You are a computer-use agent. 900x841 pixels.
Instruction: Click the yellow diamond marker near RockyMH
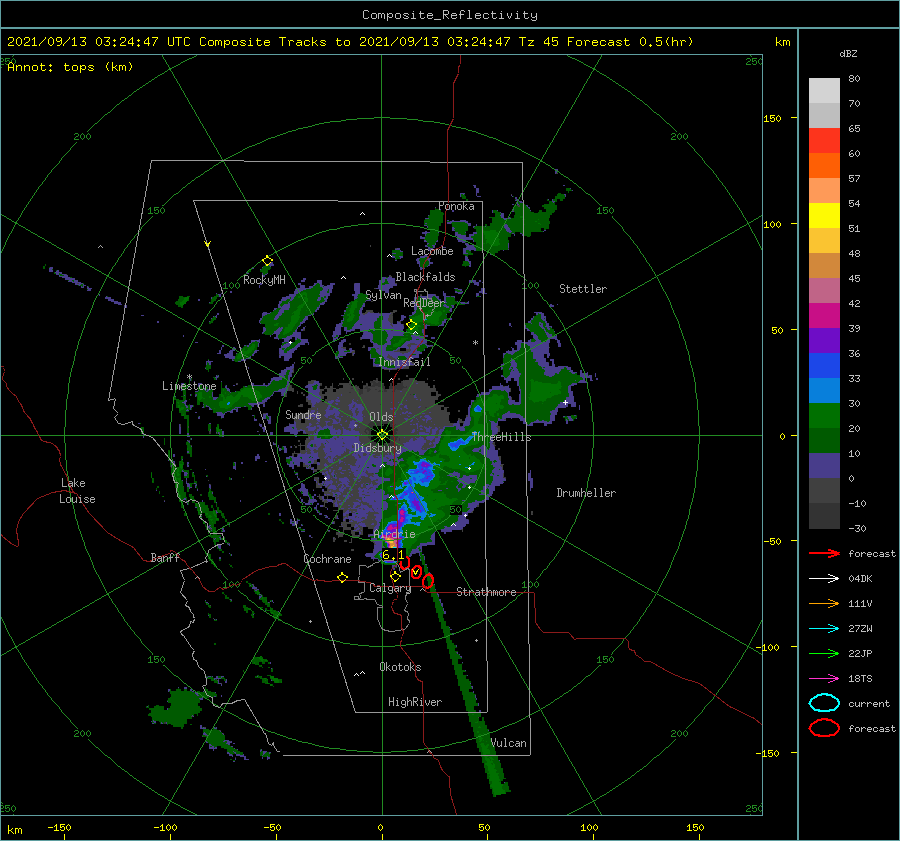(267, 261)
